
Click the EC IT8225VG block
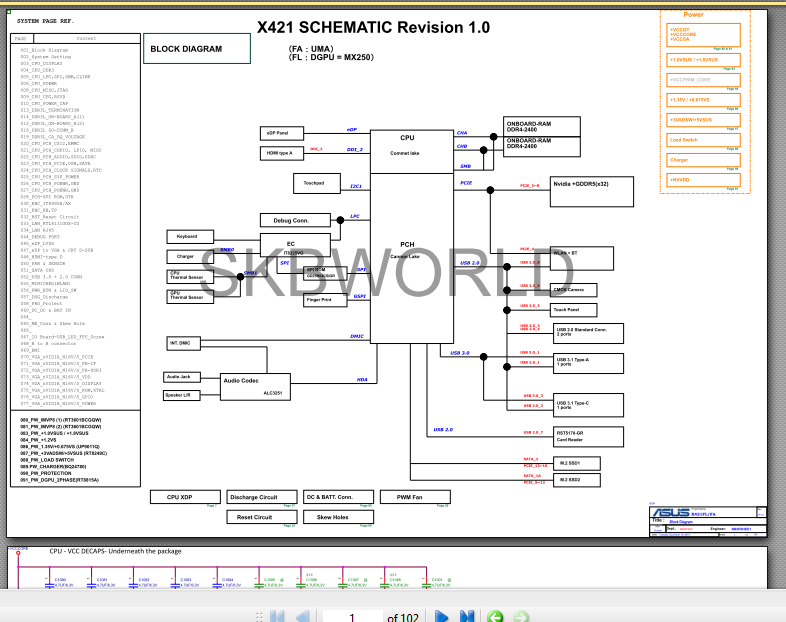click(x=295, y=246)
